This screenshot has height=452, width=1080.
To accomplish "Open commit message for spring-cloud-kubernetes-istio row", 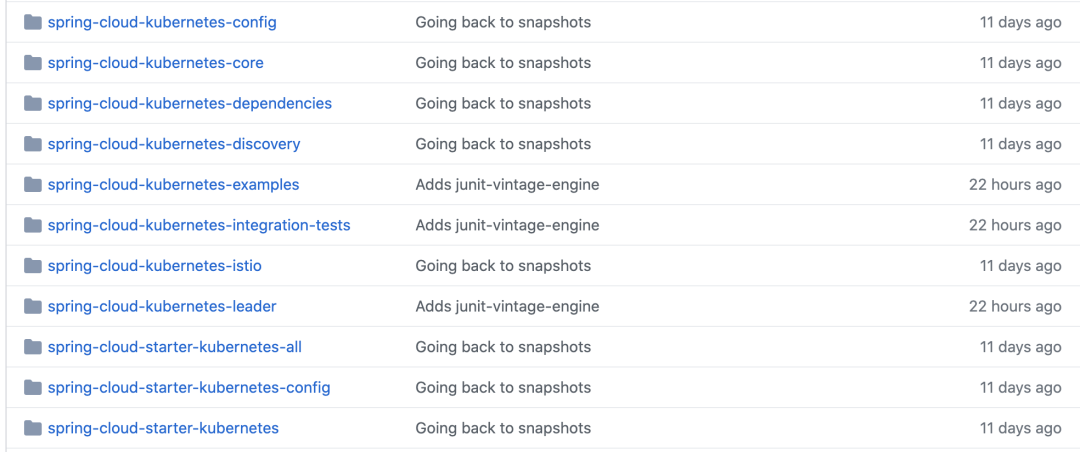I will point(503,266).
